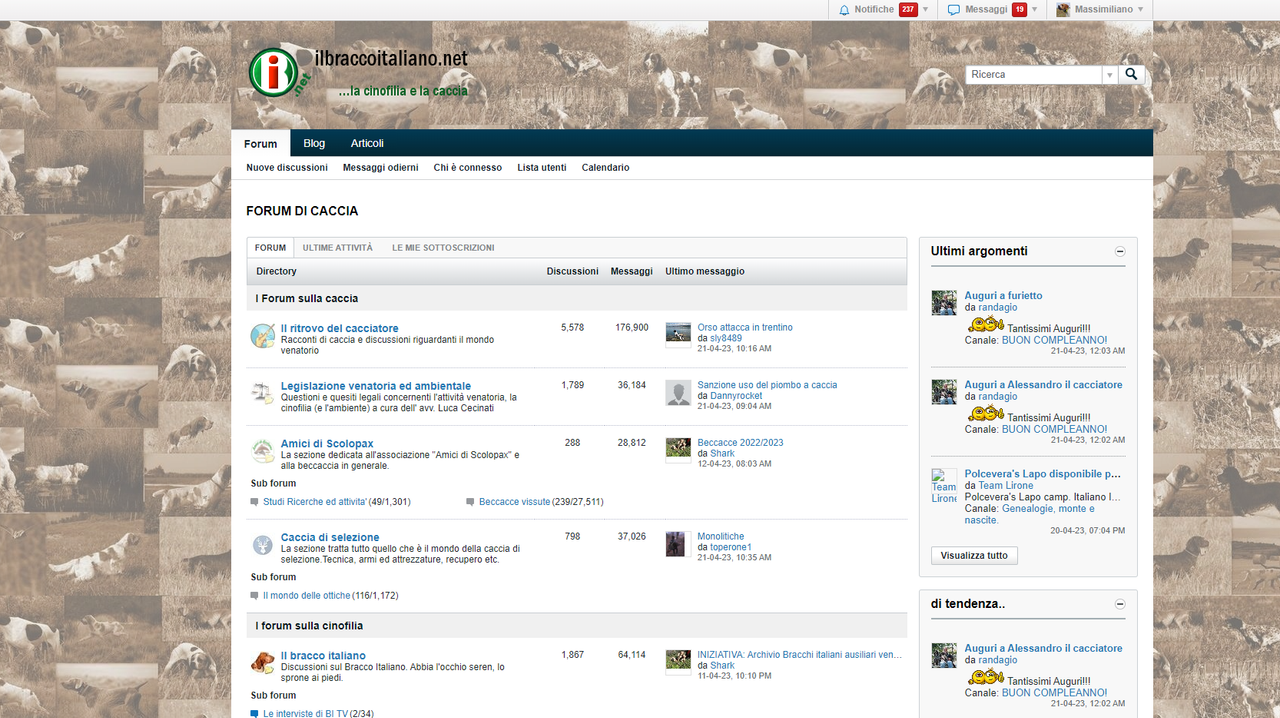Viewport: 1280px width, 718px height.
Task: Click avatar next to Beccacce 2022/2023
Action: [x=678, y=448]
